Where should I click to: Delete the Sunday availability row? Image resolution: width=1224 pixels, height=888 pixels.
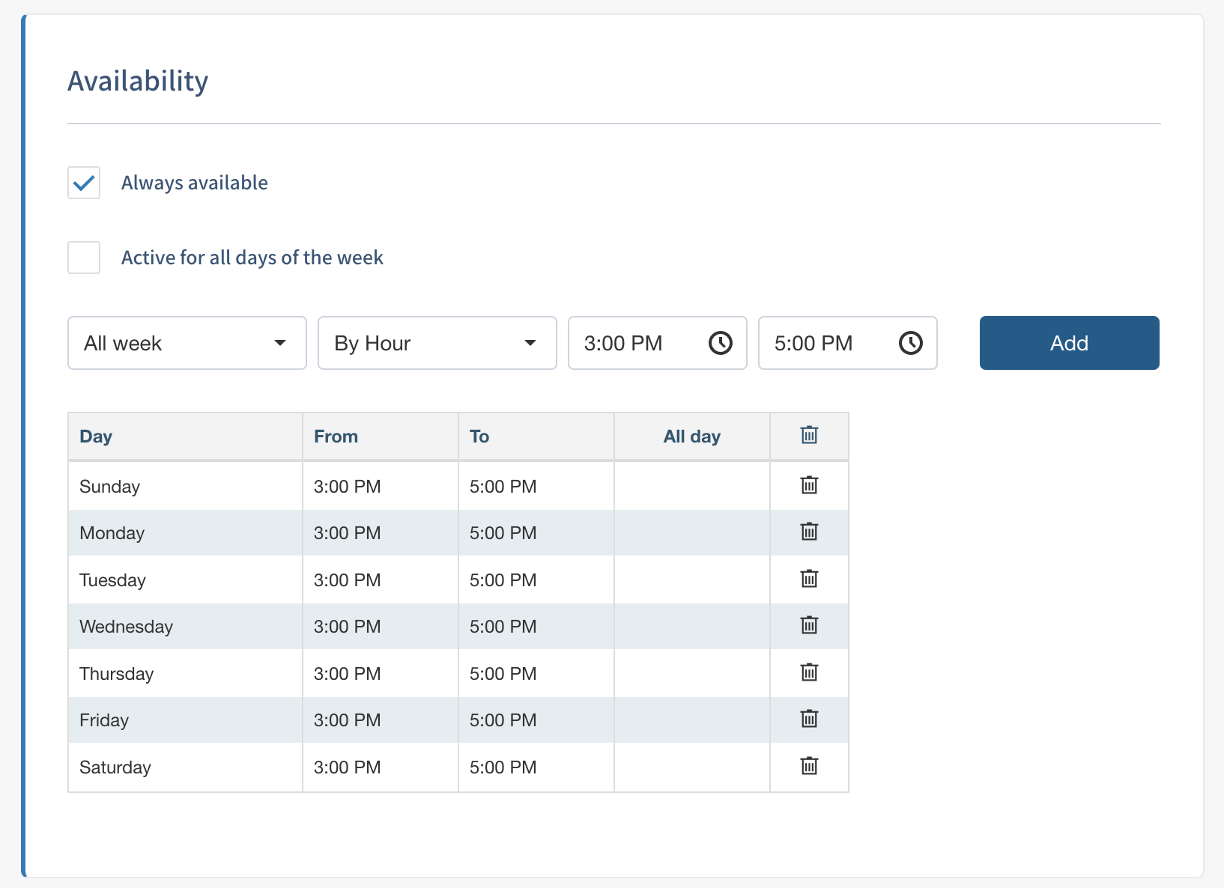pyautogui.click(x=809, y=485)
